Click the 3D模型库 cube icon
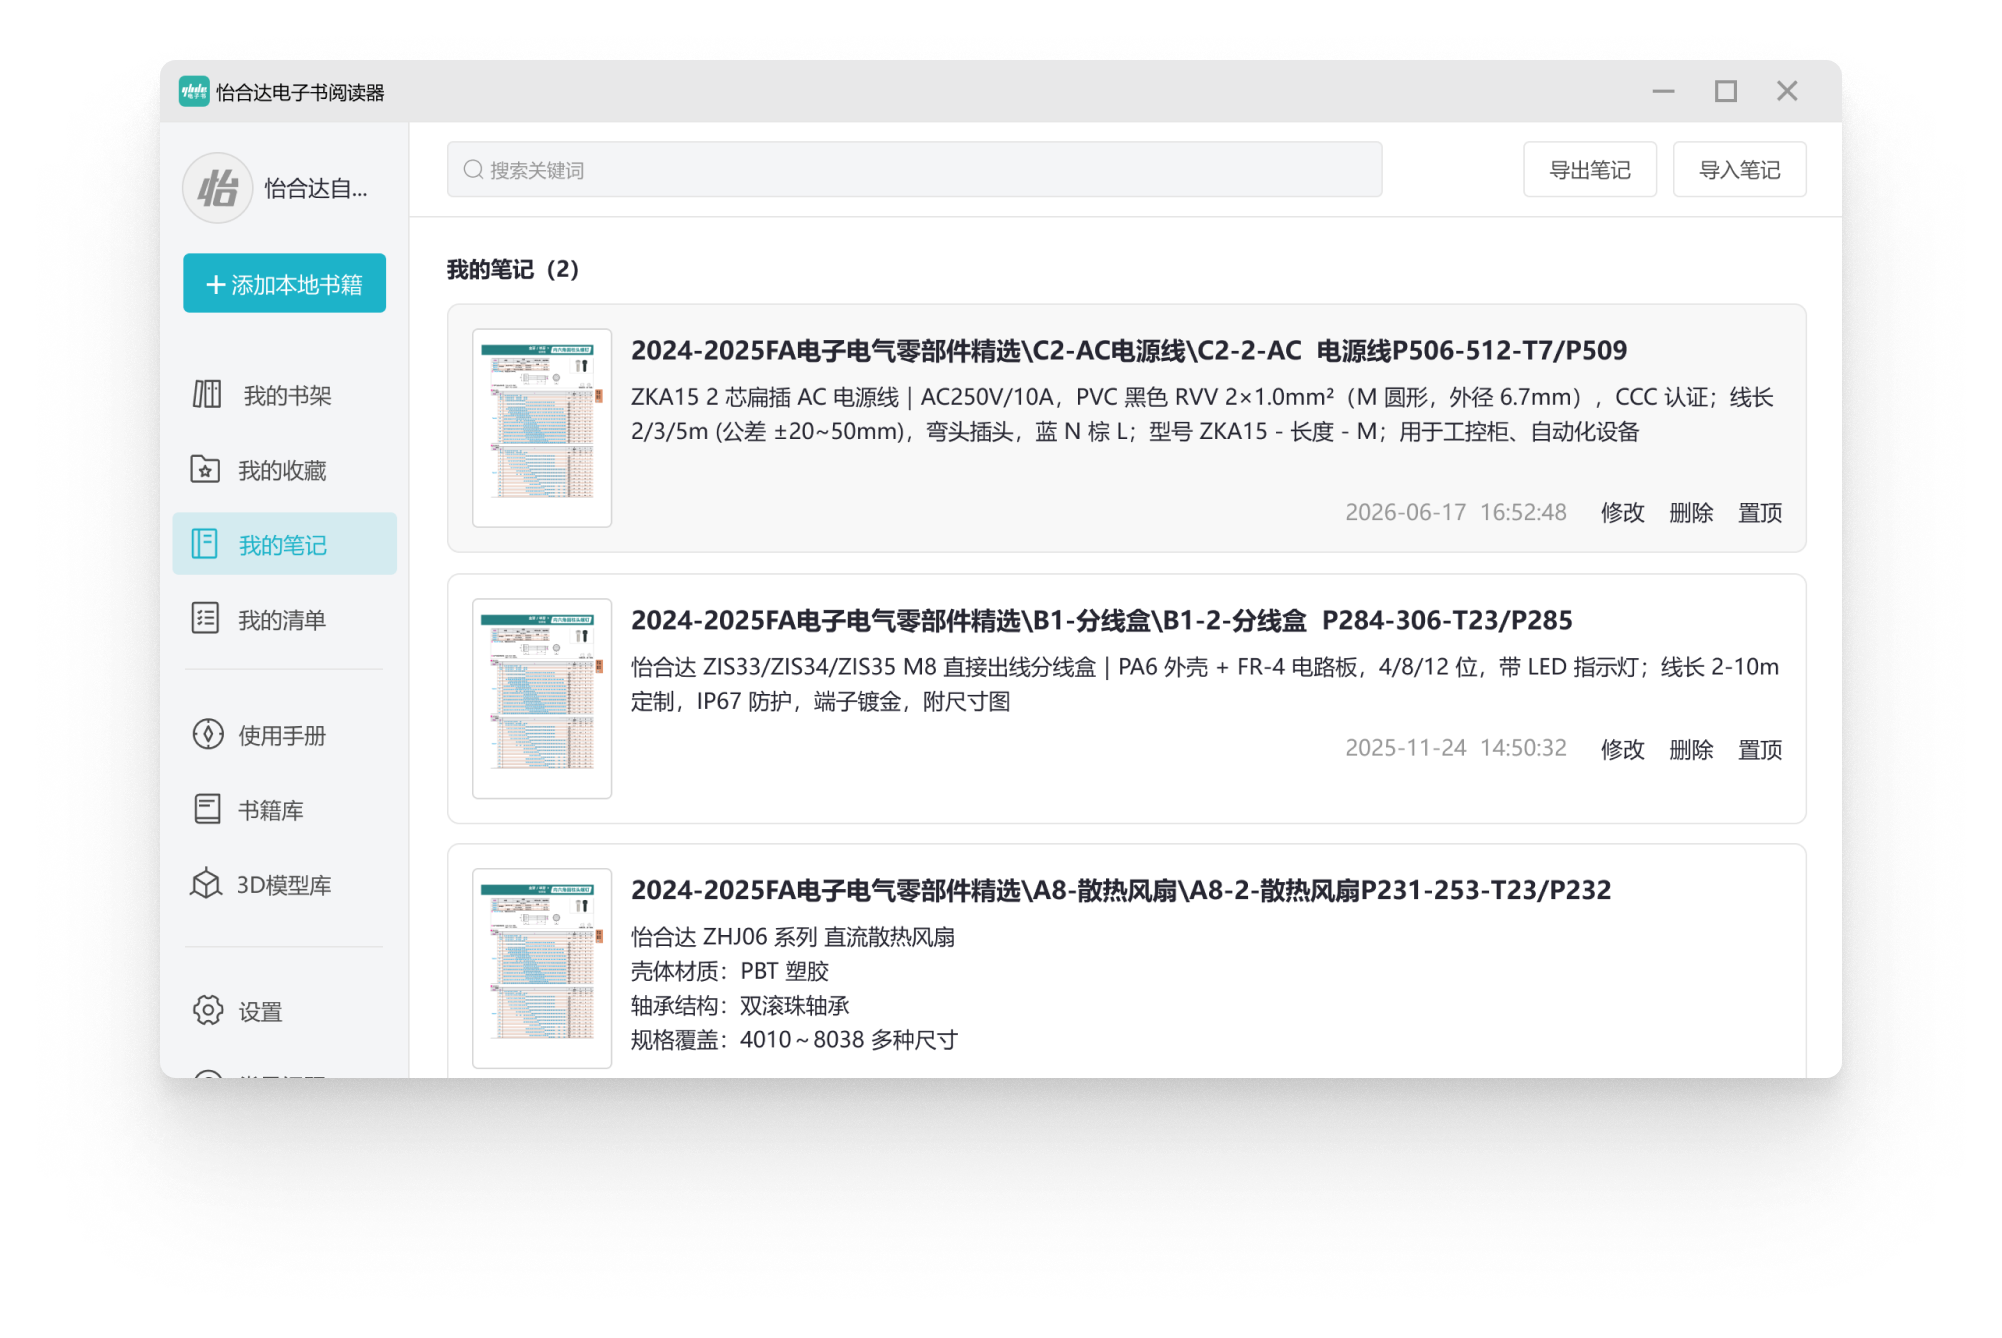 206,884
